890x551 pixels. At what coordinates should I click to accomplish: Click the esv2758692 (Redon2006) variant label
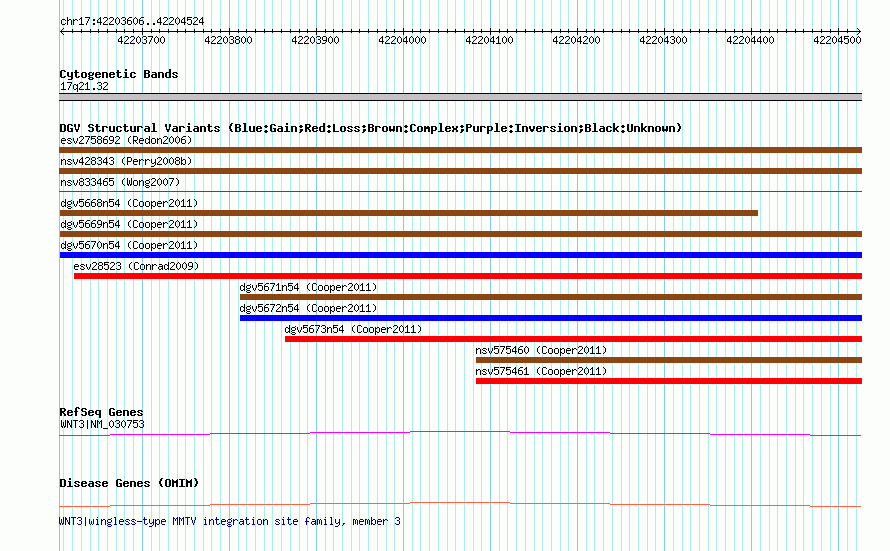(126, 140)
